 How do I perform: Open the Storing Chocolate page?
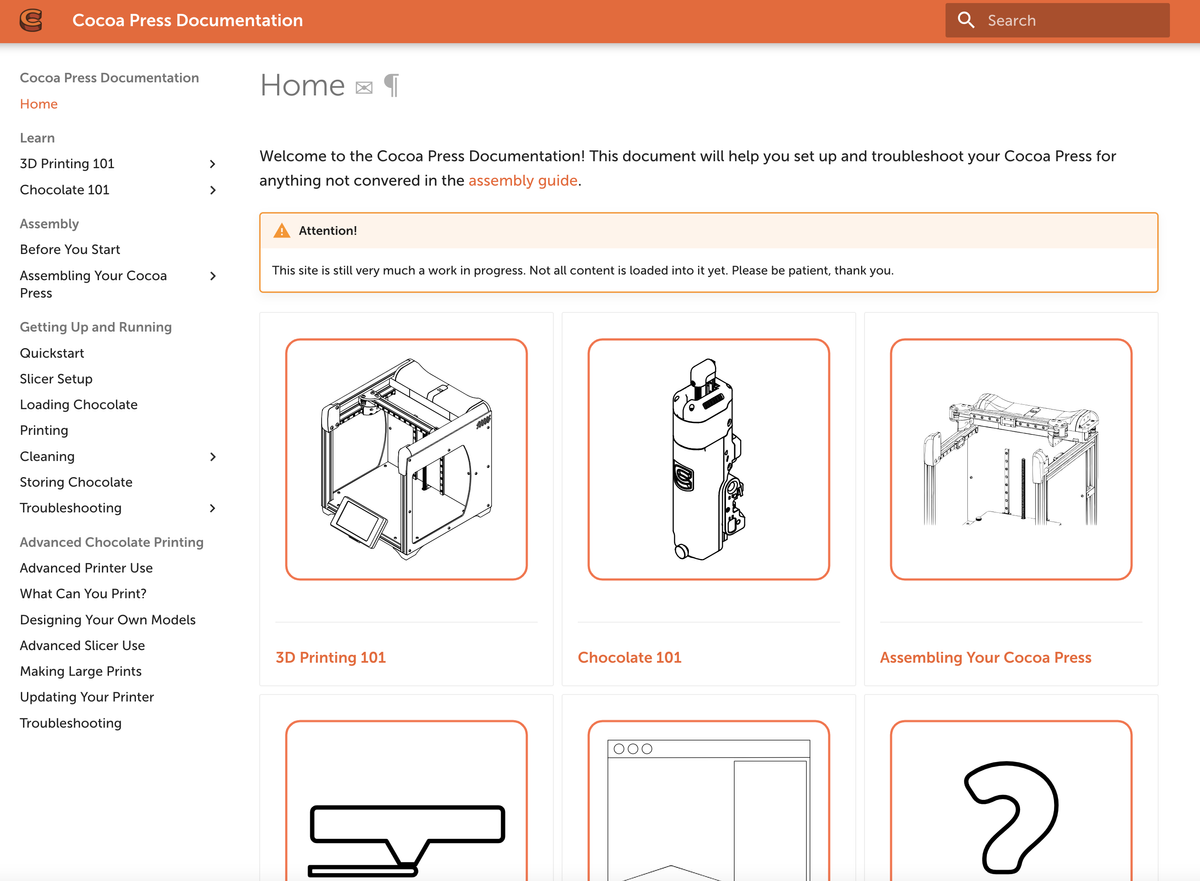[76, 482]
